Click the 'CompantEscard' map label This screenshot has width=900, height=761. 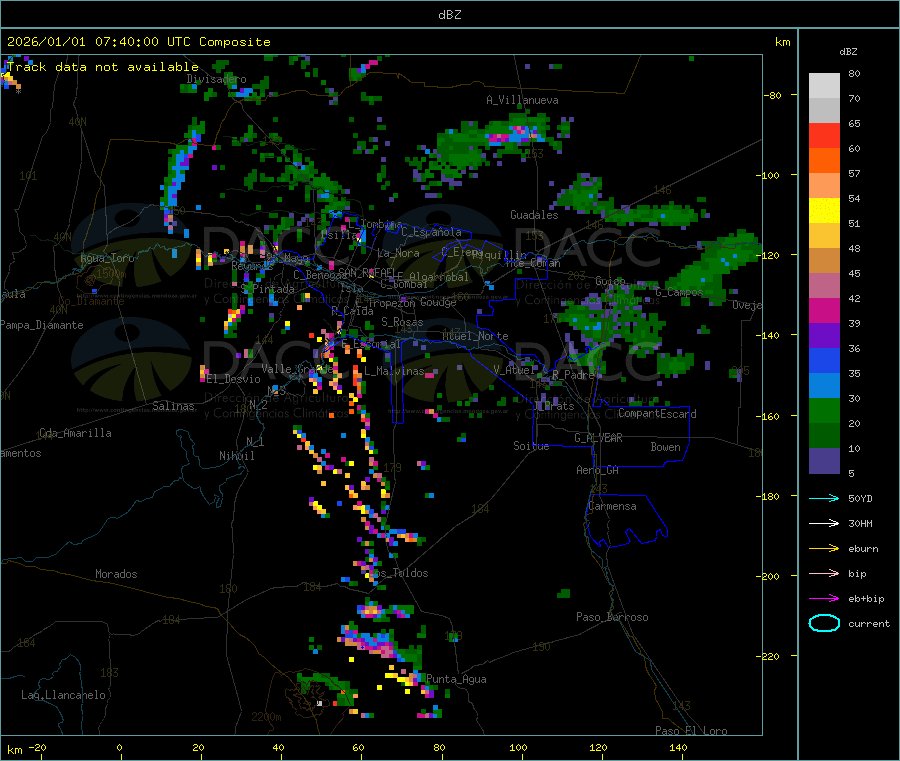(657, 414)
